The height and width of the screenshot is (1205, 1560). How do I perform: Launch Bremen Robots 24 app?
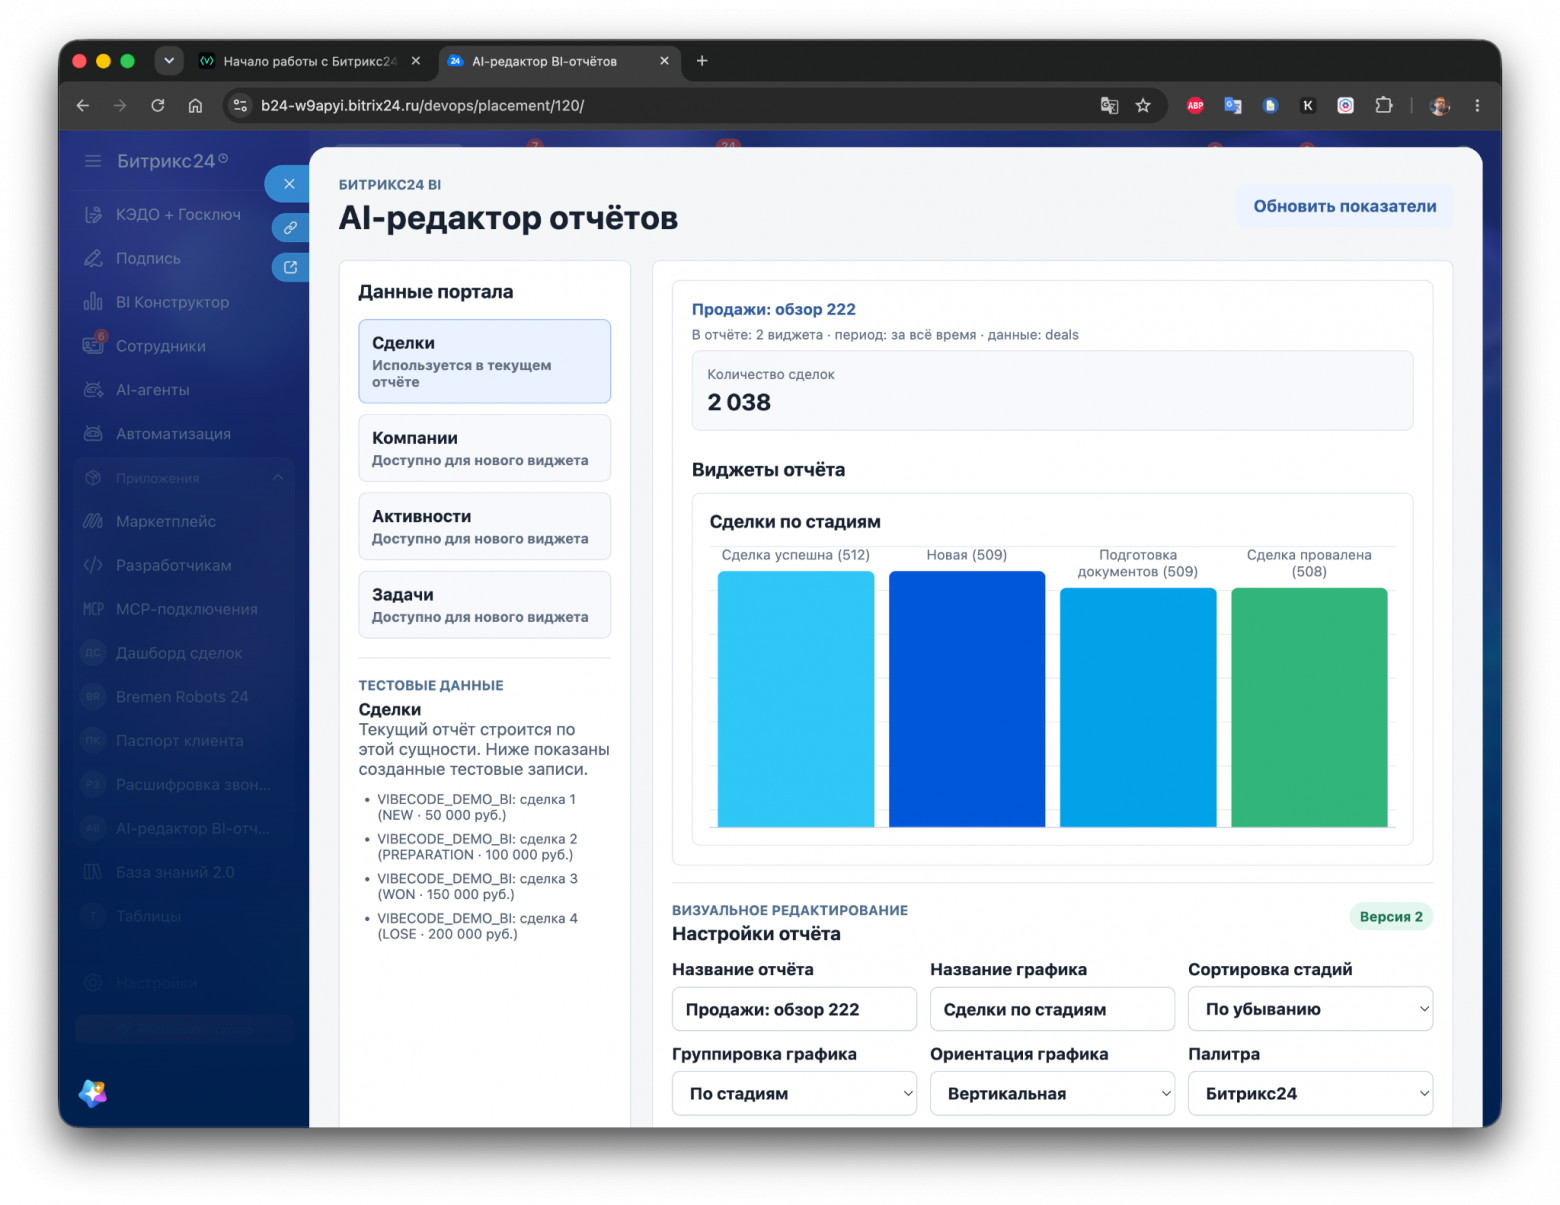(x=181, y=697)
